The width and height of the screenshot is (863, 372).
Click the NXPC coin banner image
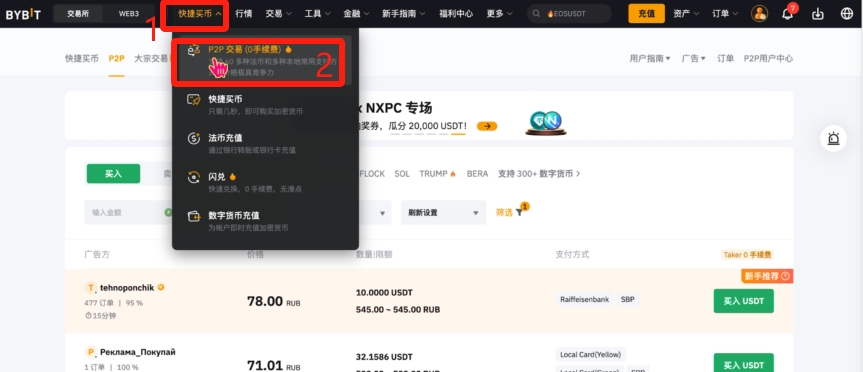[545, 123]
